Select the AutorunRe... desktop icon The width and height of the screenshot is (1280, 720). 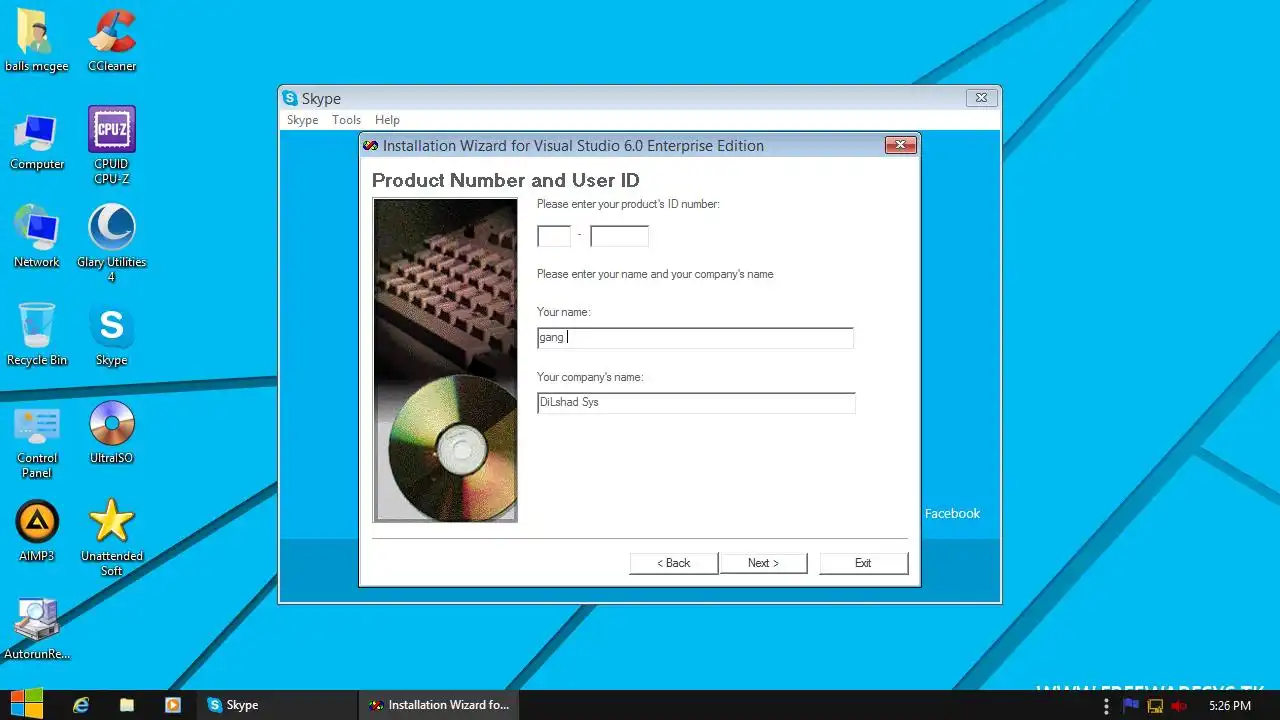37,628
